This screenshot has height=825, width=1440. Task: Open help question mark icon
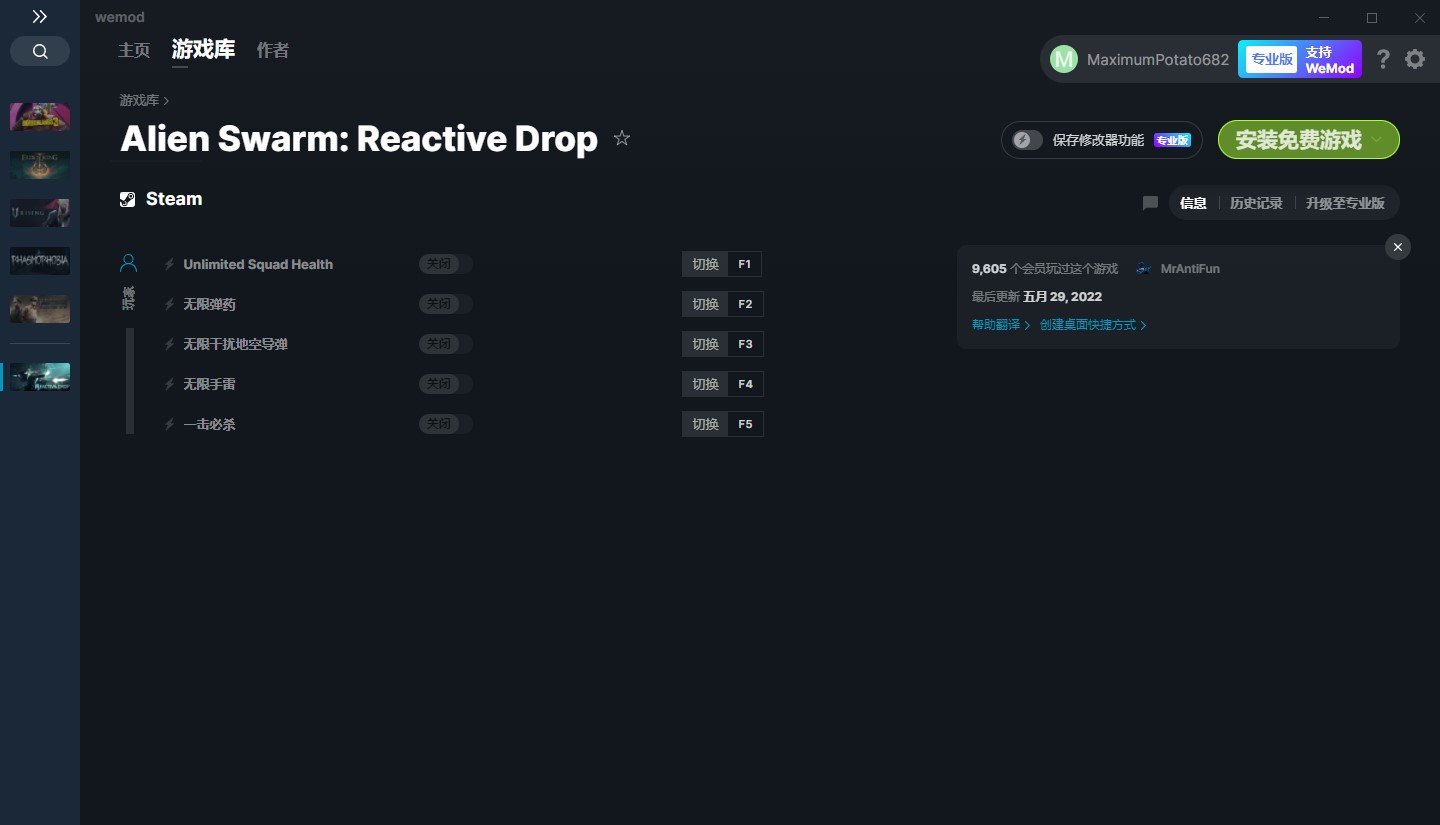pos(1383,59)
